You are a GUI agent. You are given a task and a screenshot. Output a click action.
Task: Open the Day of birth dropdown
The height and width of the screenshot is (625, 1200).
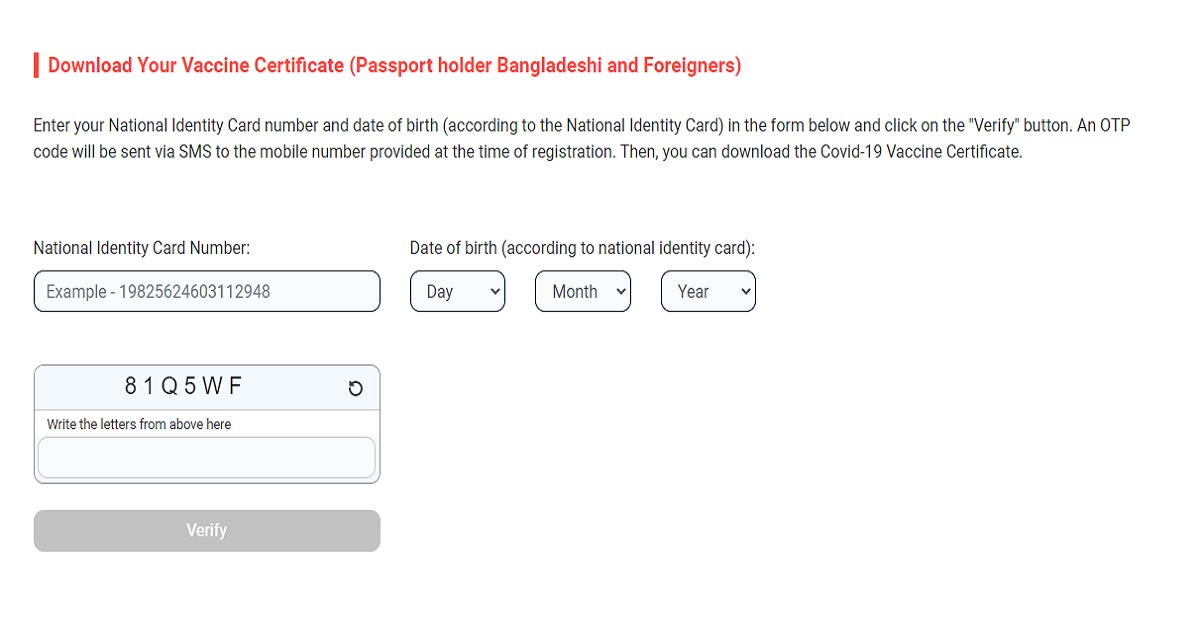point(458,291)
